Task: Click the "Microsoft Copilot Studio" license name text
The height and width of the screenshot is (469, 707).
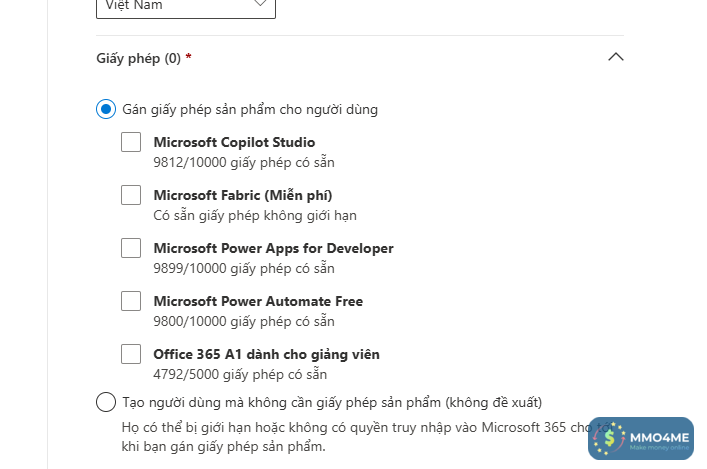Action: click(x=234, y=142)
